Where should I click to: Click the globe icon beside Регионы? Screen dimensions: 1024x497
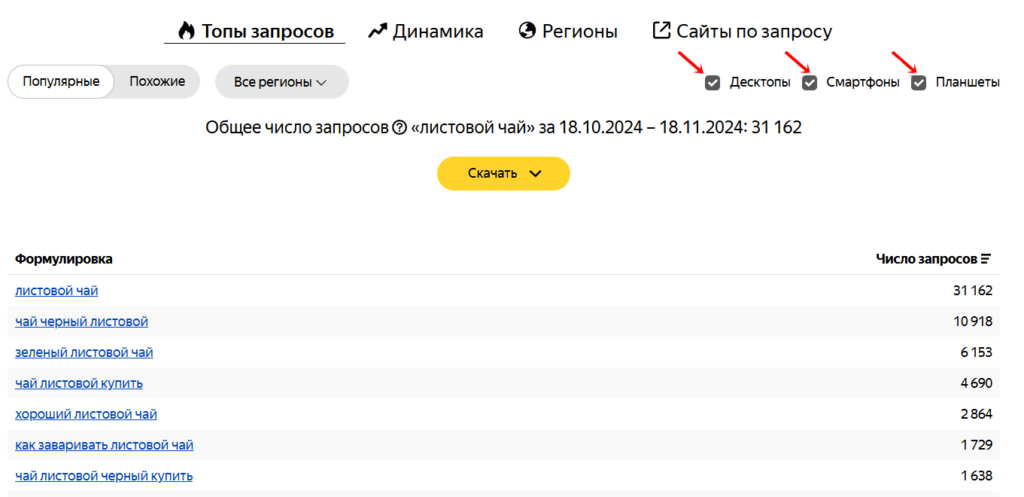tap(527, 31)
